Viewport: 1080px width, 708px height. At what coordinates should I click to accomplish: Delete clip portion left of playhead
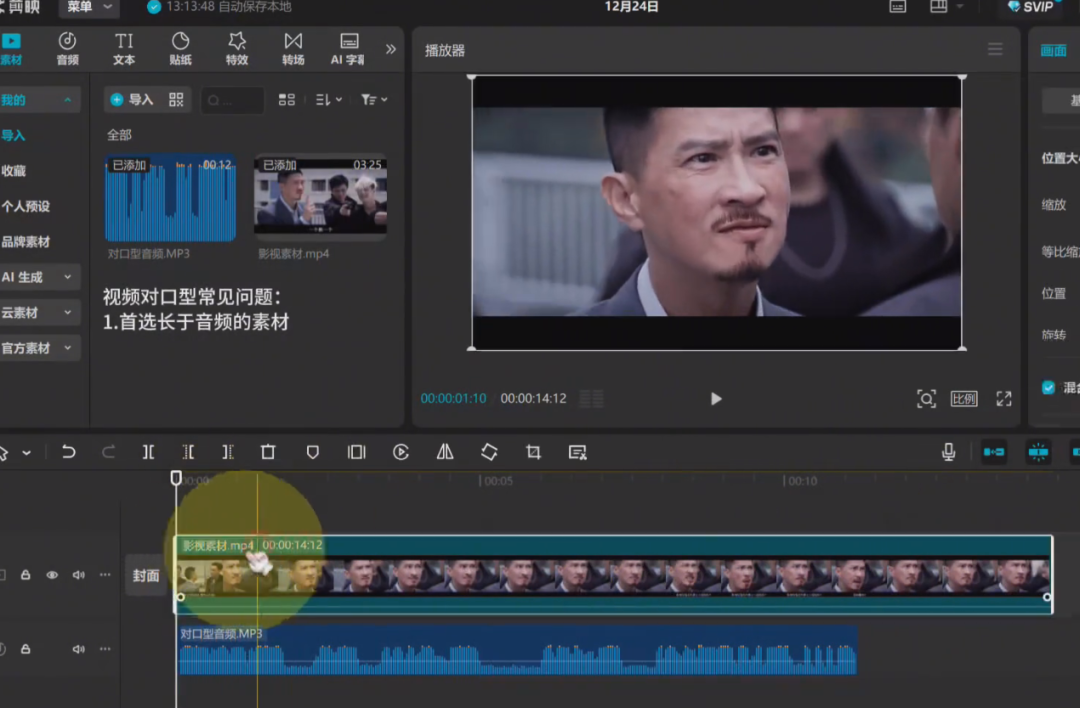coord(188,452)
